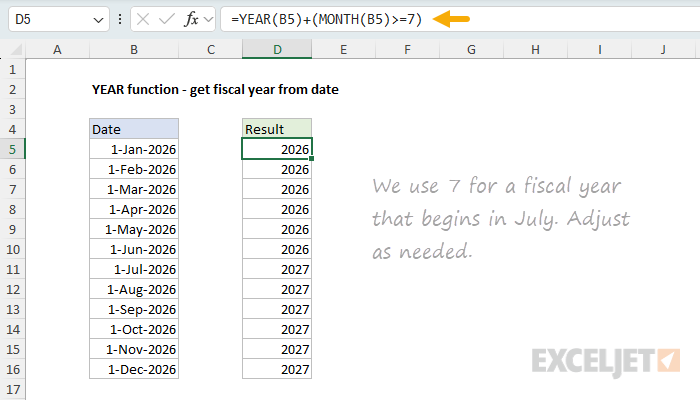Select result cell beside 1-Jun-2026

pos(277,250)
